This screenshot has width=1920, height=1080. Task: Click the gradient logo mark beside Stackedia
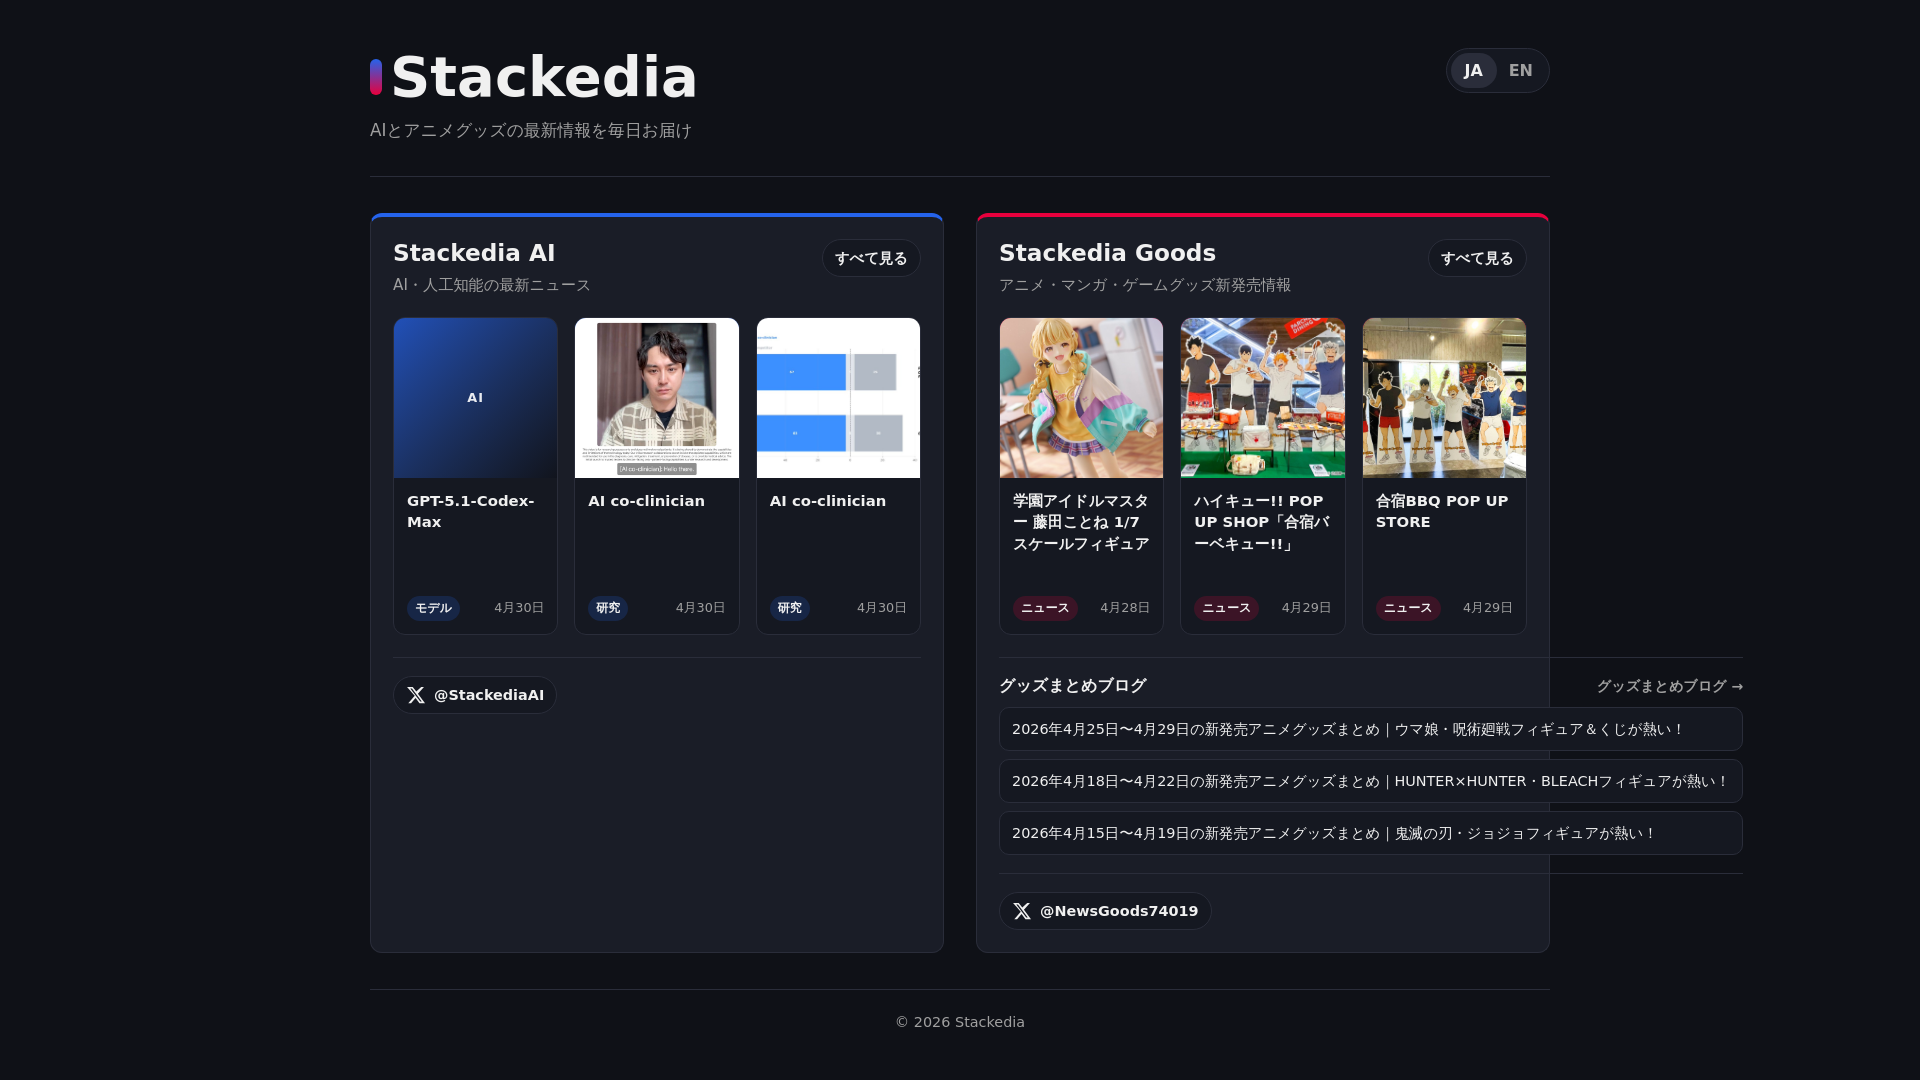(x=376, y=77)
